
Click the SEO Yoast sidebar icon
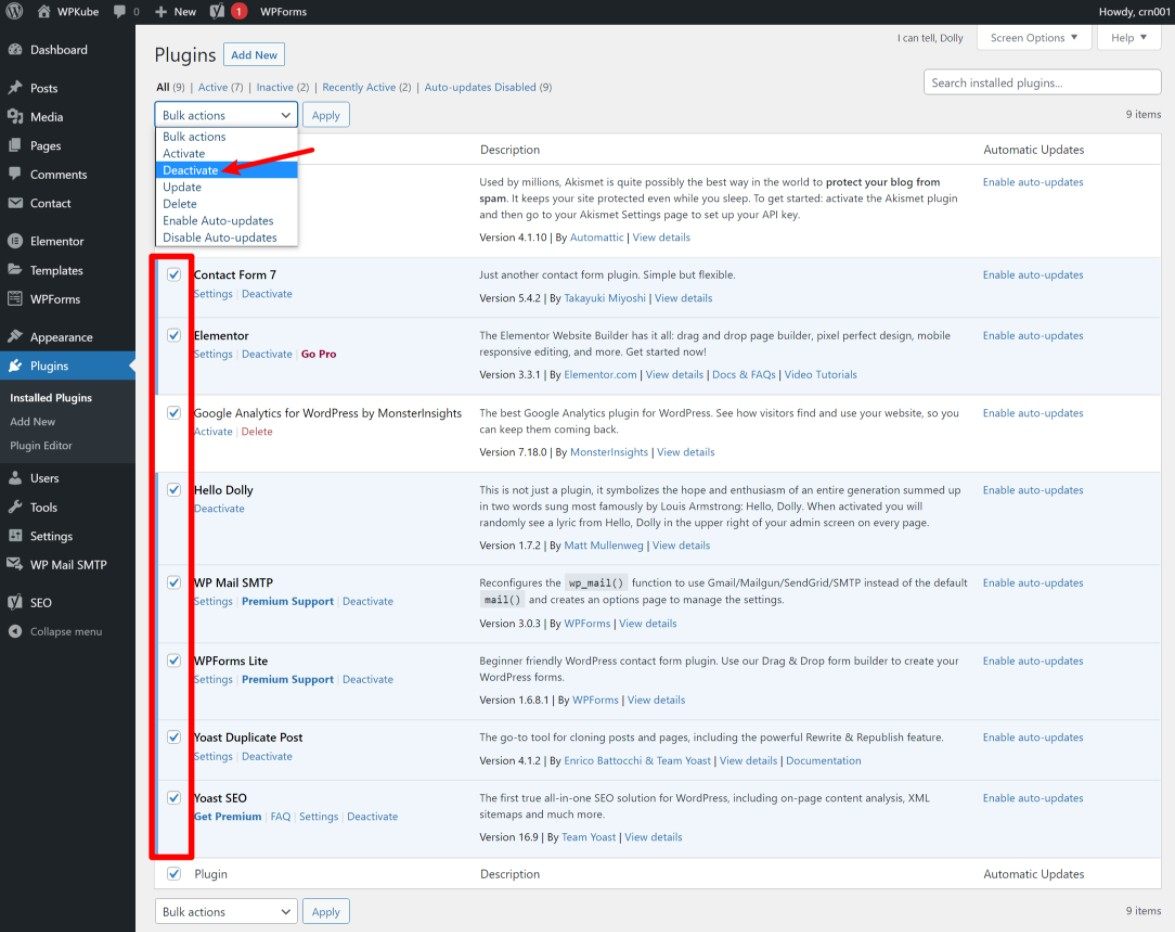click(15, 602)
